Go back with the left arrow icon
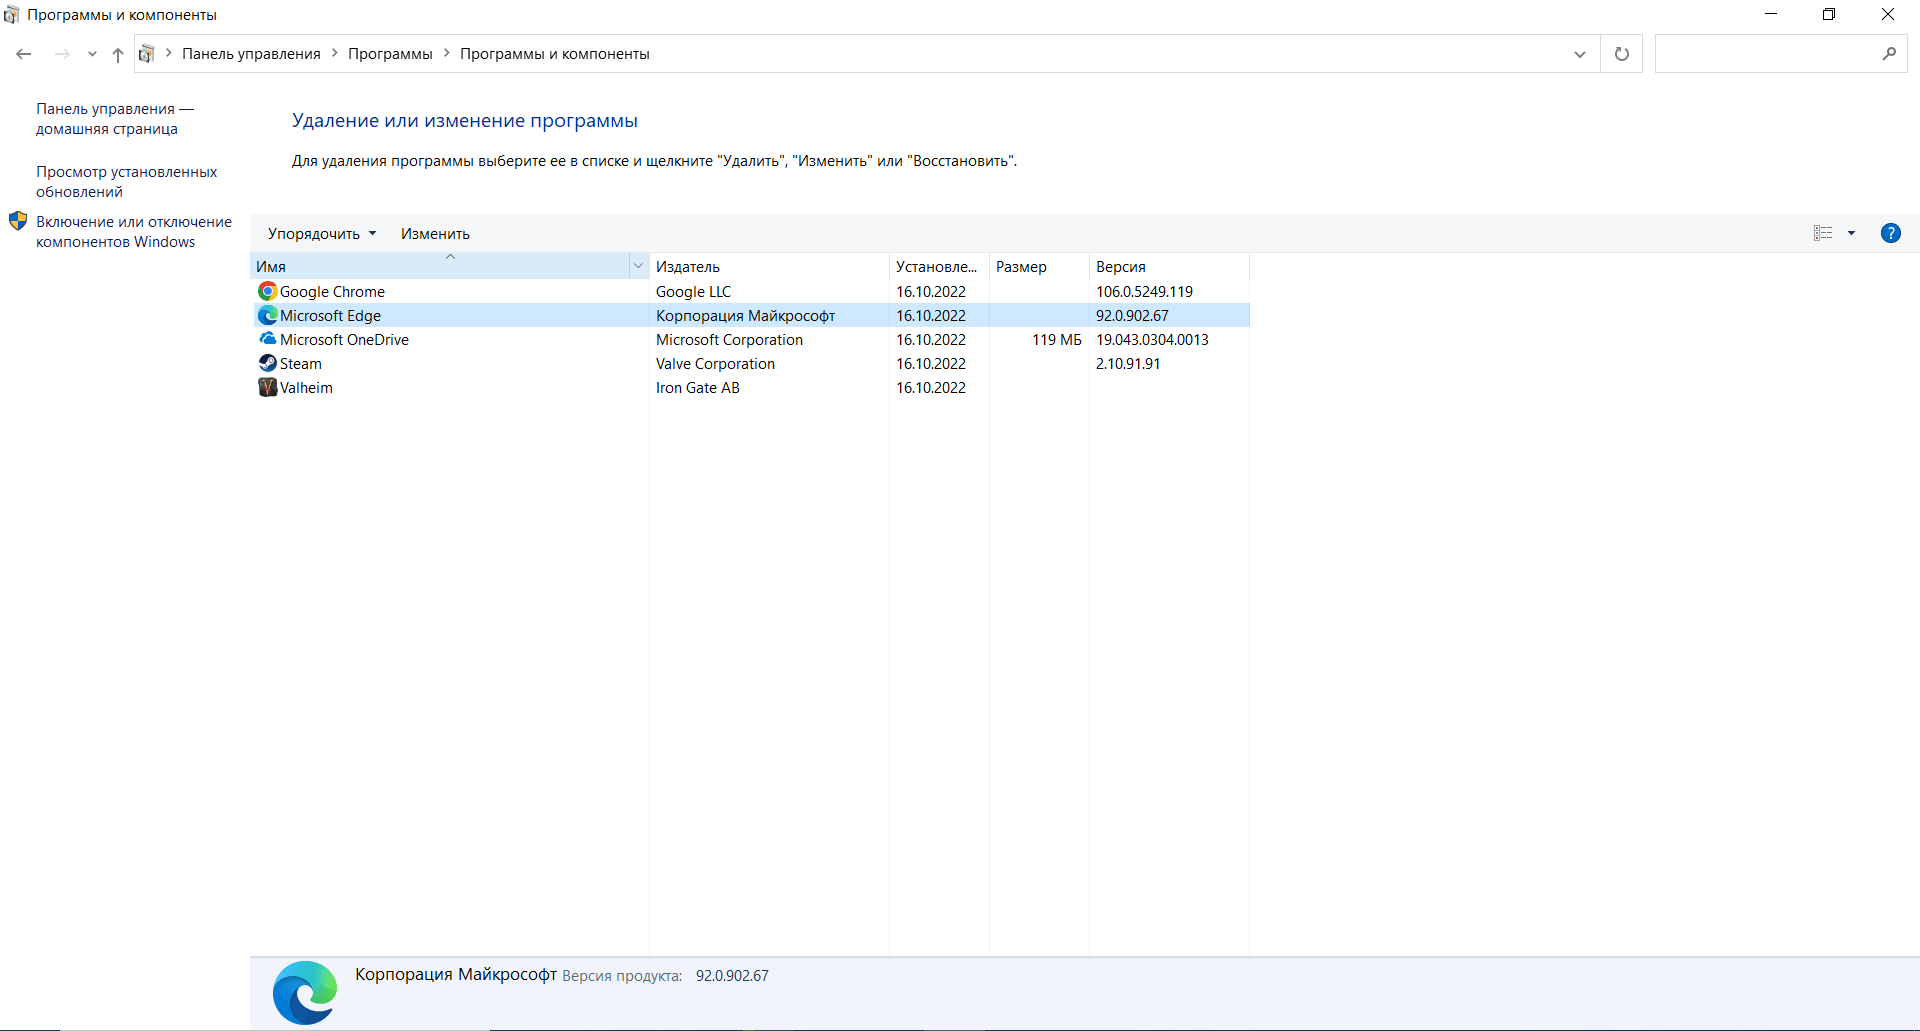The height and width of the screenshot is (1031, 1920). [x=24, y=54]
